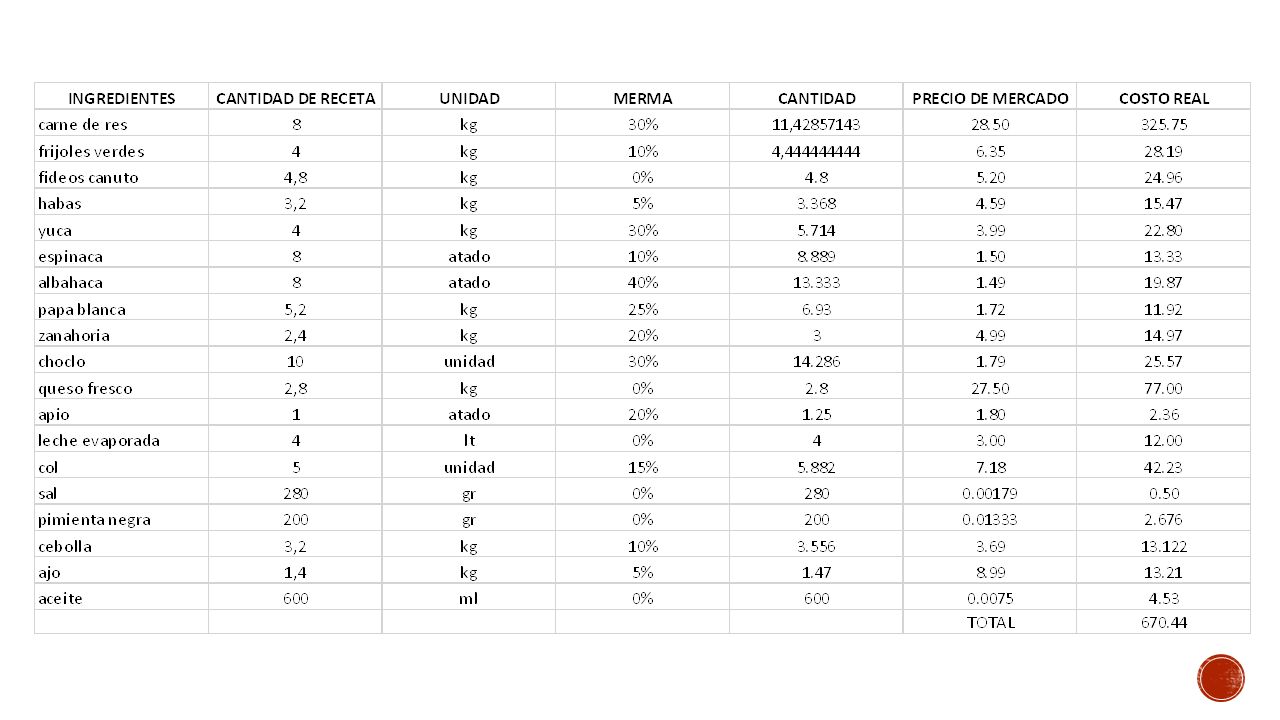Viewport: 1280px width, 720px height.
Task: Select the PRECIO DE MERCADO header
Action: pos(990,98)
